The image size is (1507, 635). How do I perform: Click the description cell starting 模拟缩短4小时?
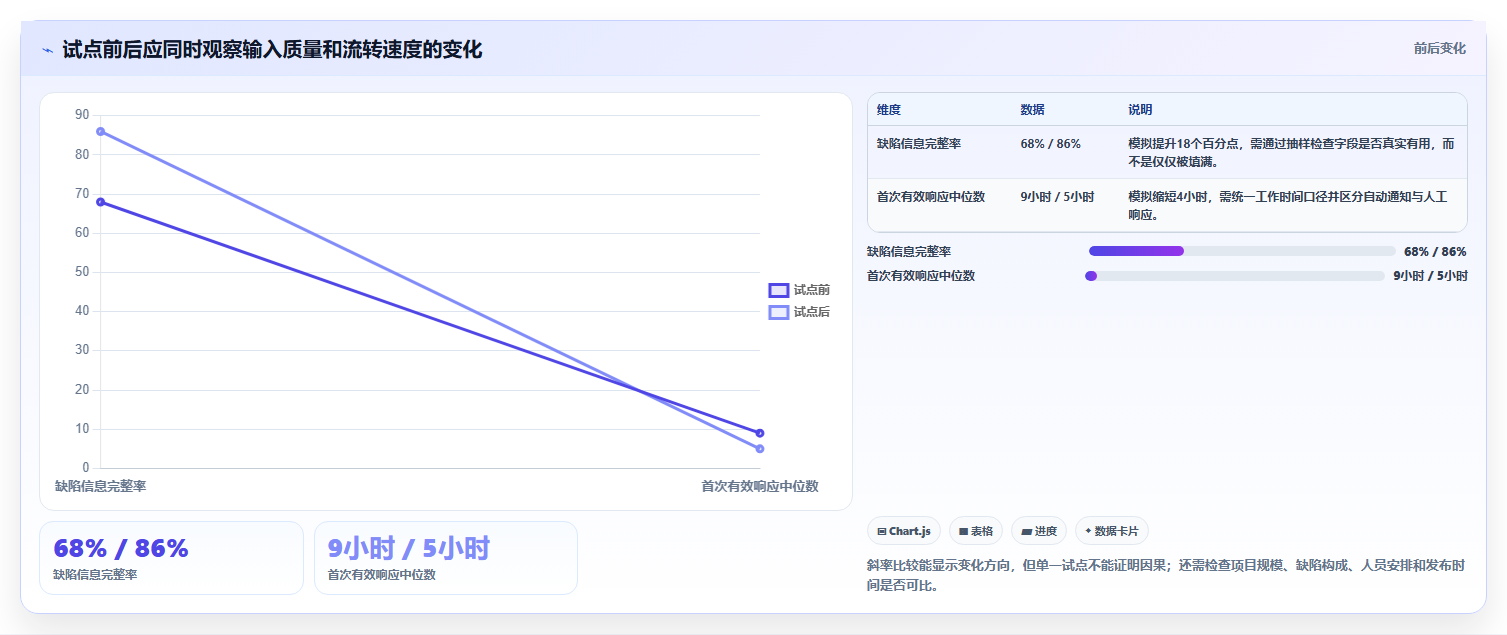click(x=1294, y=205)
